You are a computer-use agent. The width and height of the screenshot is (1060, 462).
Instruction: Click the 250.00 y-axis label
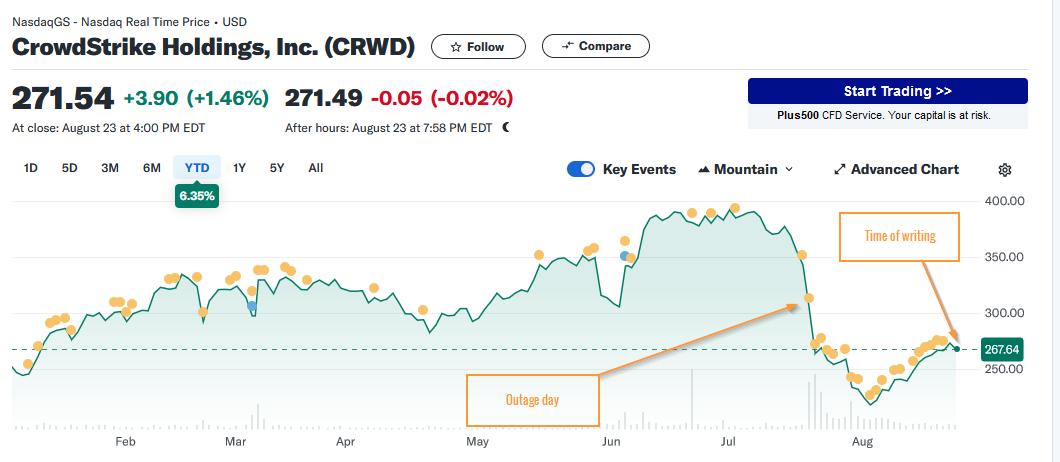tap(1004, 369)
